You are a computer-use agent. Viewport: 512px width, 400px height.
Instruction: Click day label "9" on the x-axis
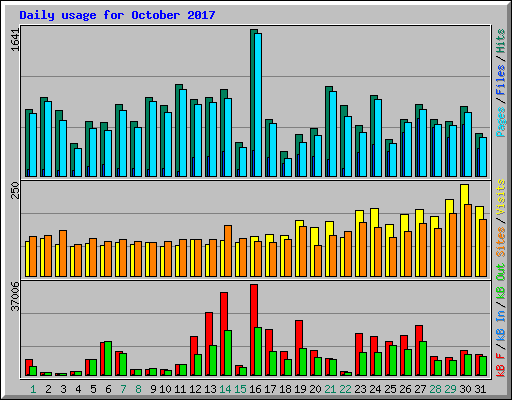[x=153, y=389]
